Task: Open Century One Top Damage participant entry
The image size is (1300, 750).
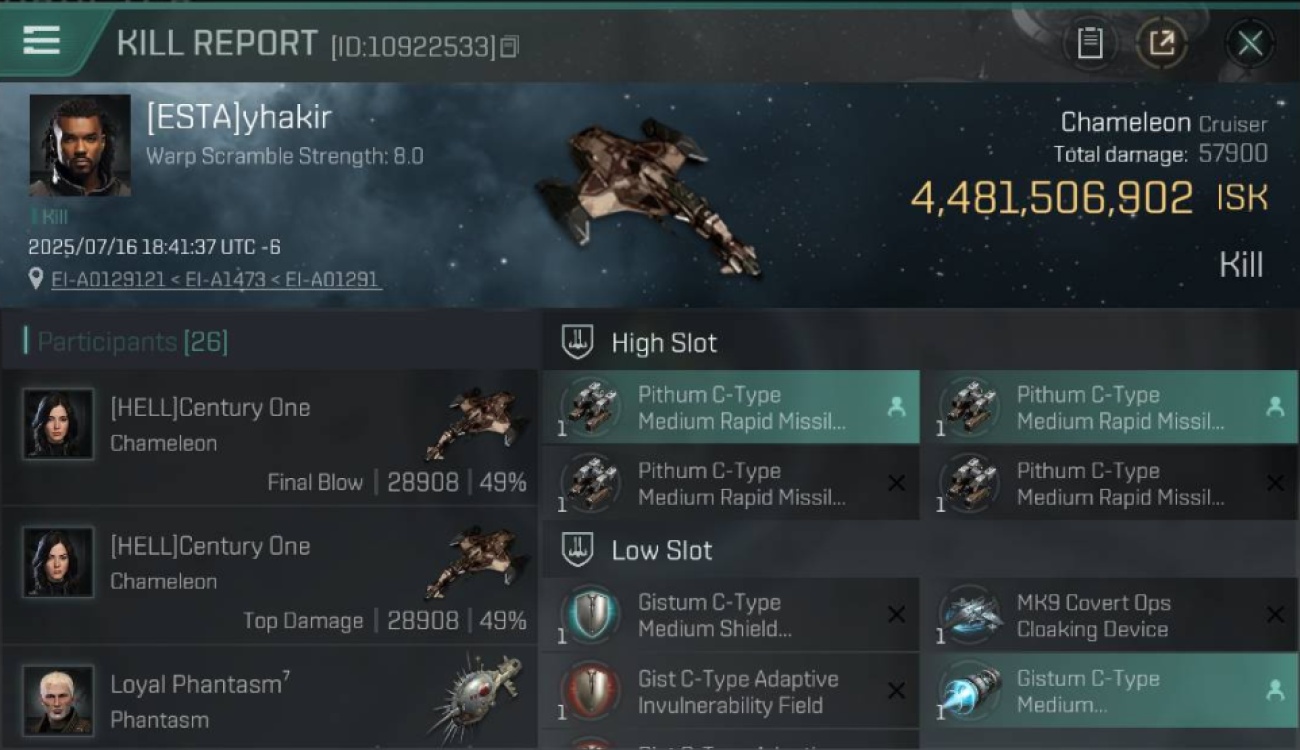Action: pos(270,576)
